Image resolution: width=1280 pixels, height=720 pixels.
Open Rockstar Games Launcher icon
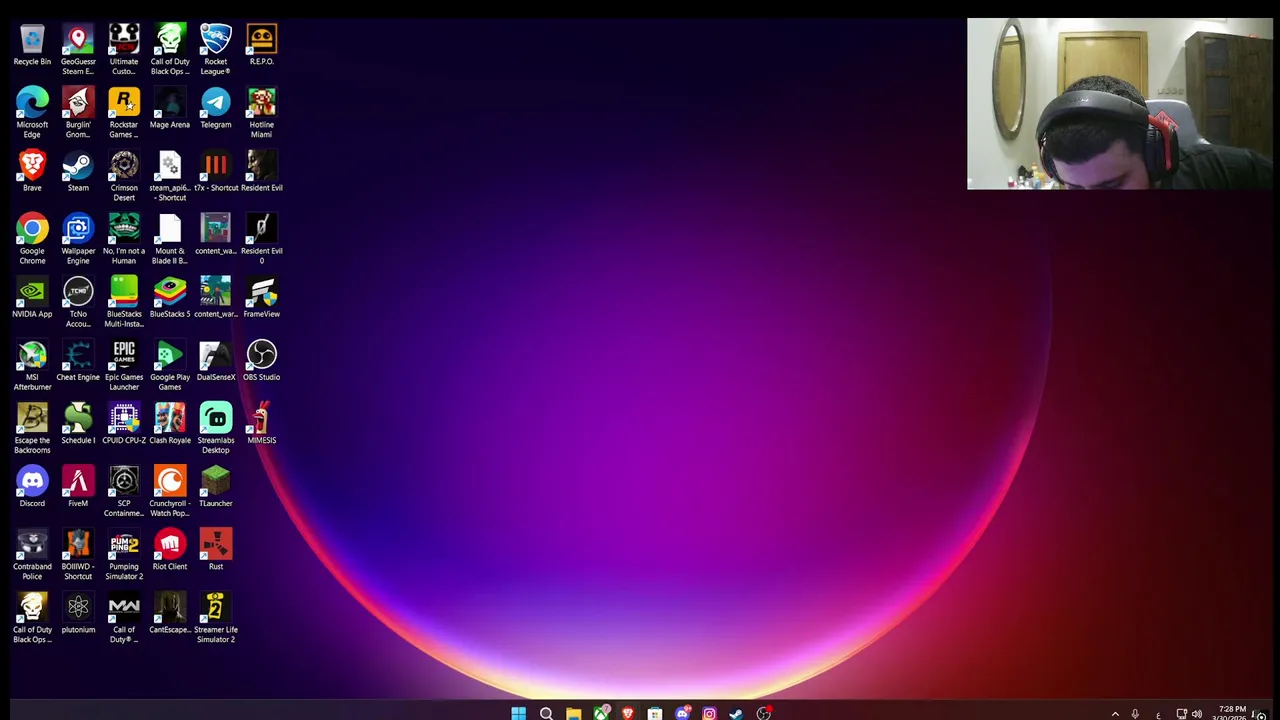click(x=124, y=113)
